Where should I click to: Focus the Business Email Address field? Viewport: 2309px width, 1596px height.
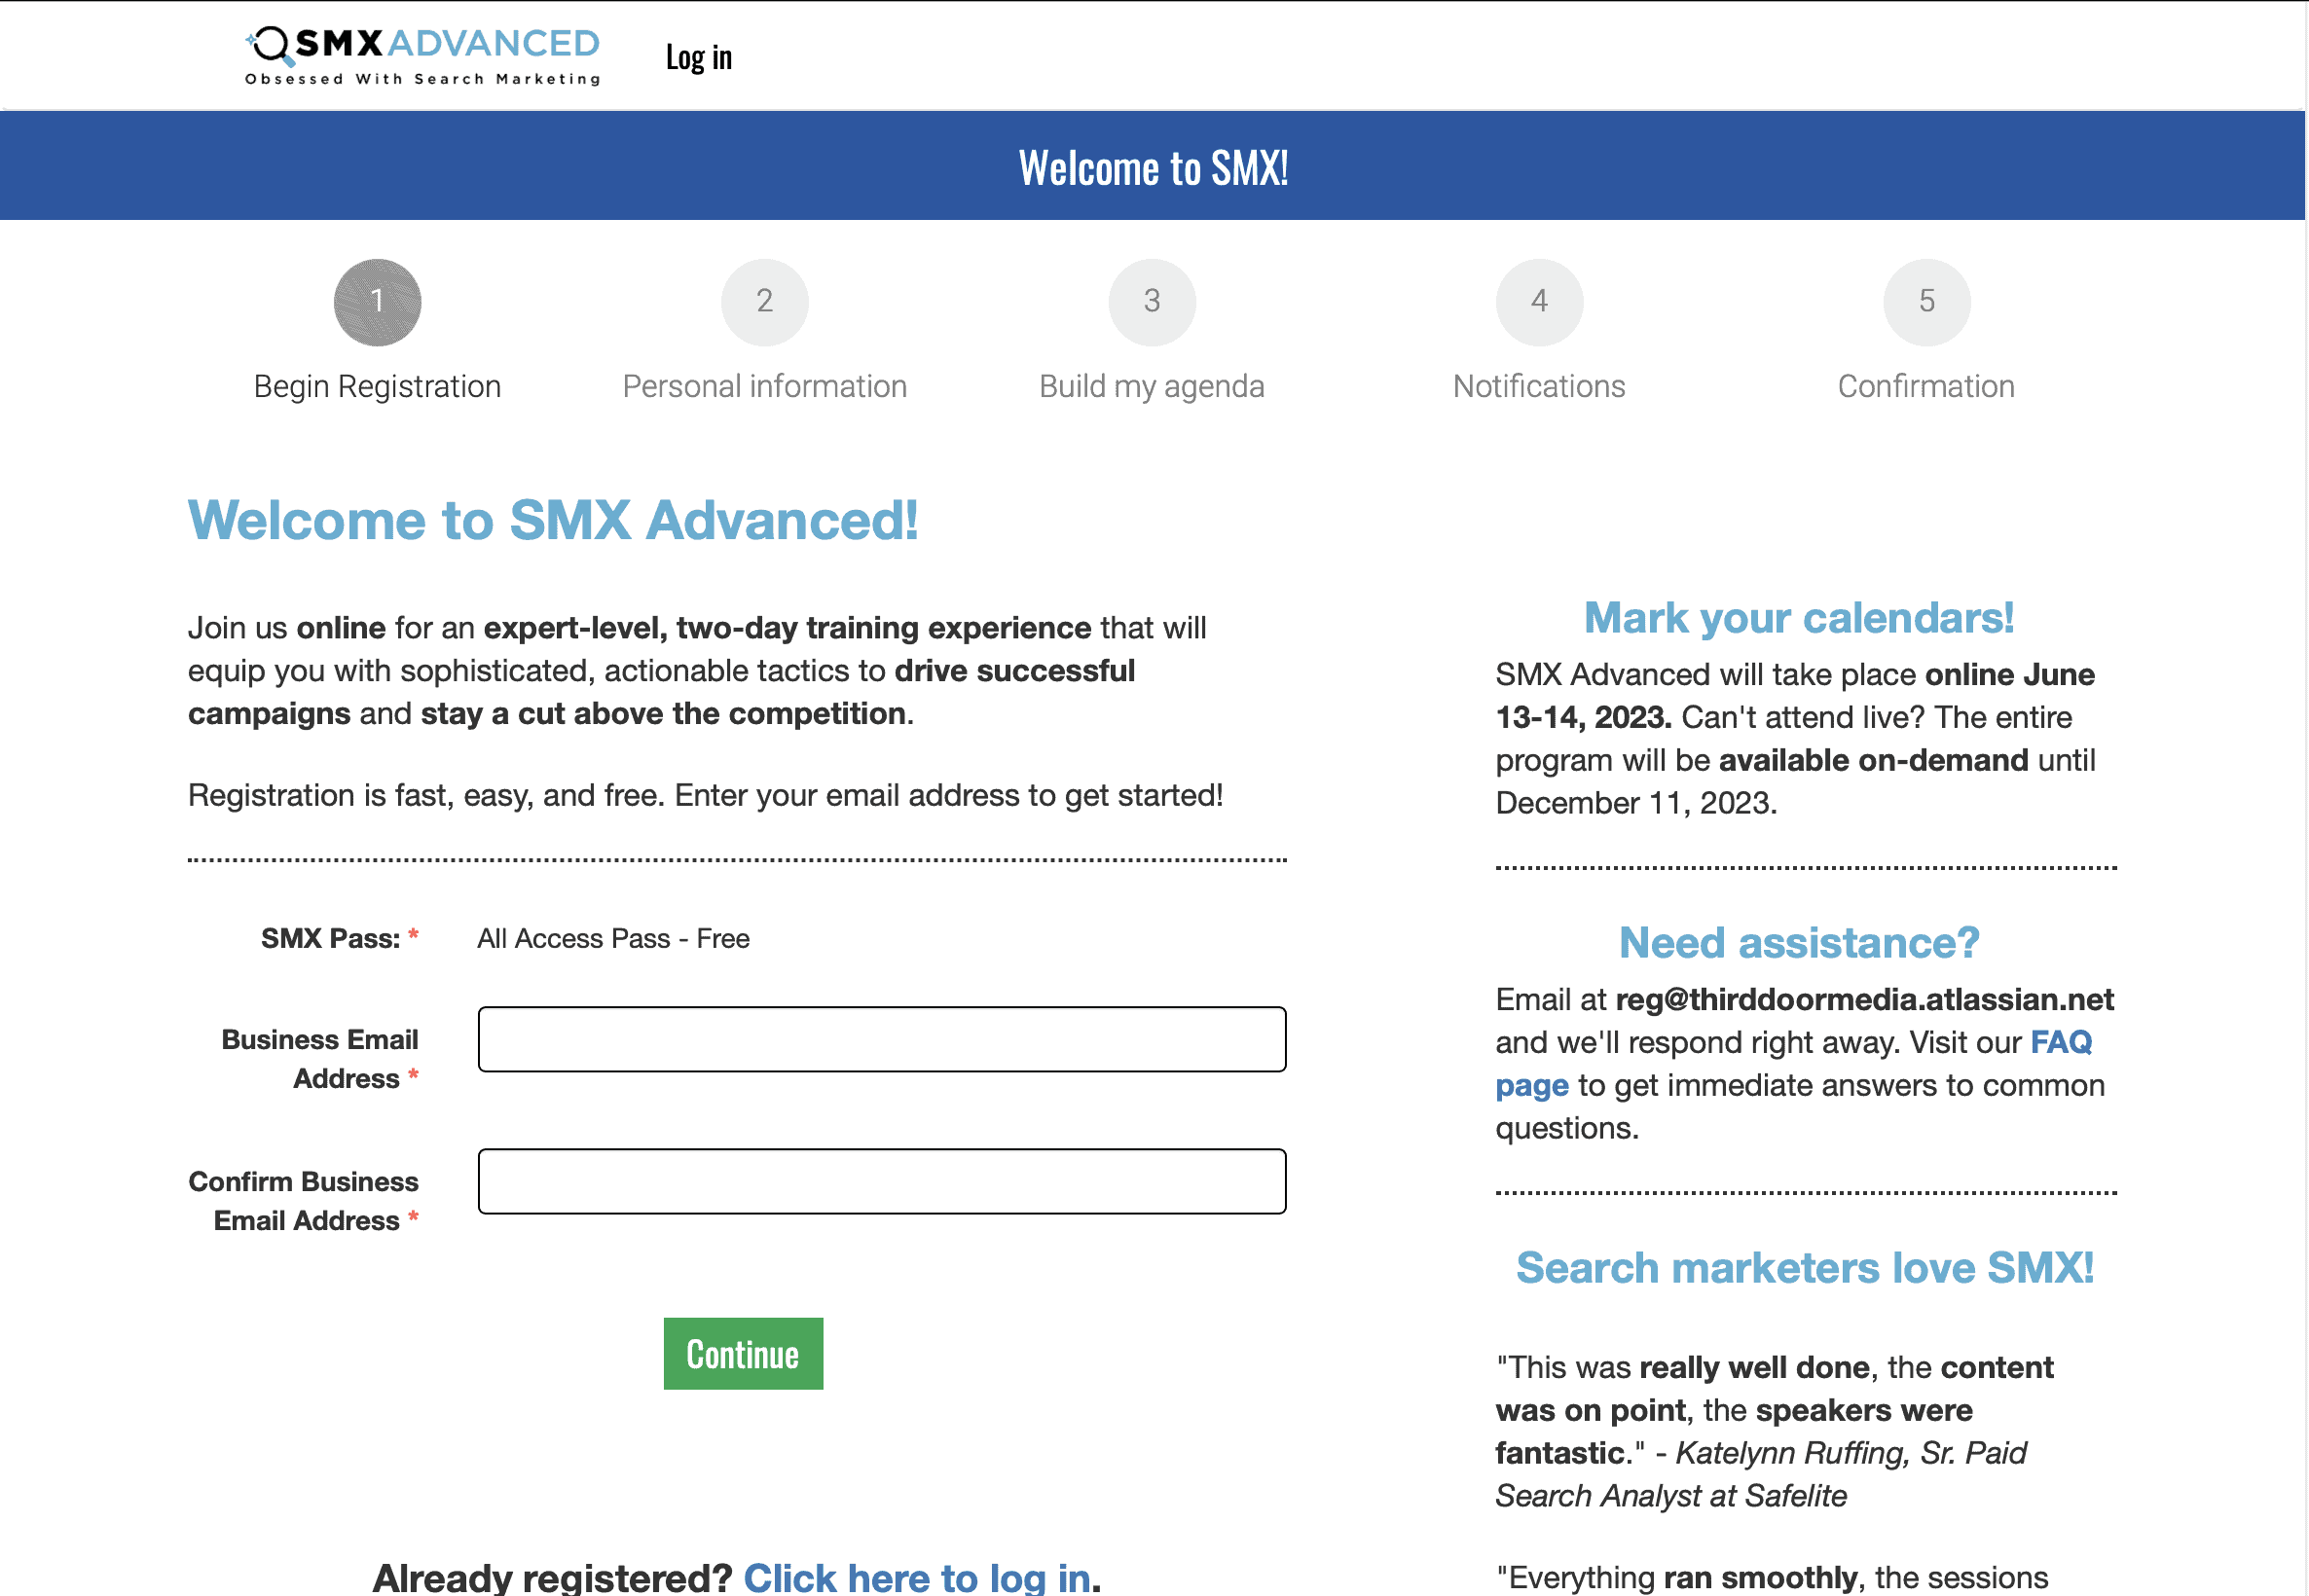(882, 1039)
